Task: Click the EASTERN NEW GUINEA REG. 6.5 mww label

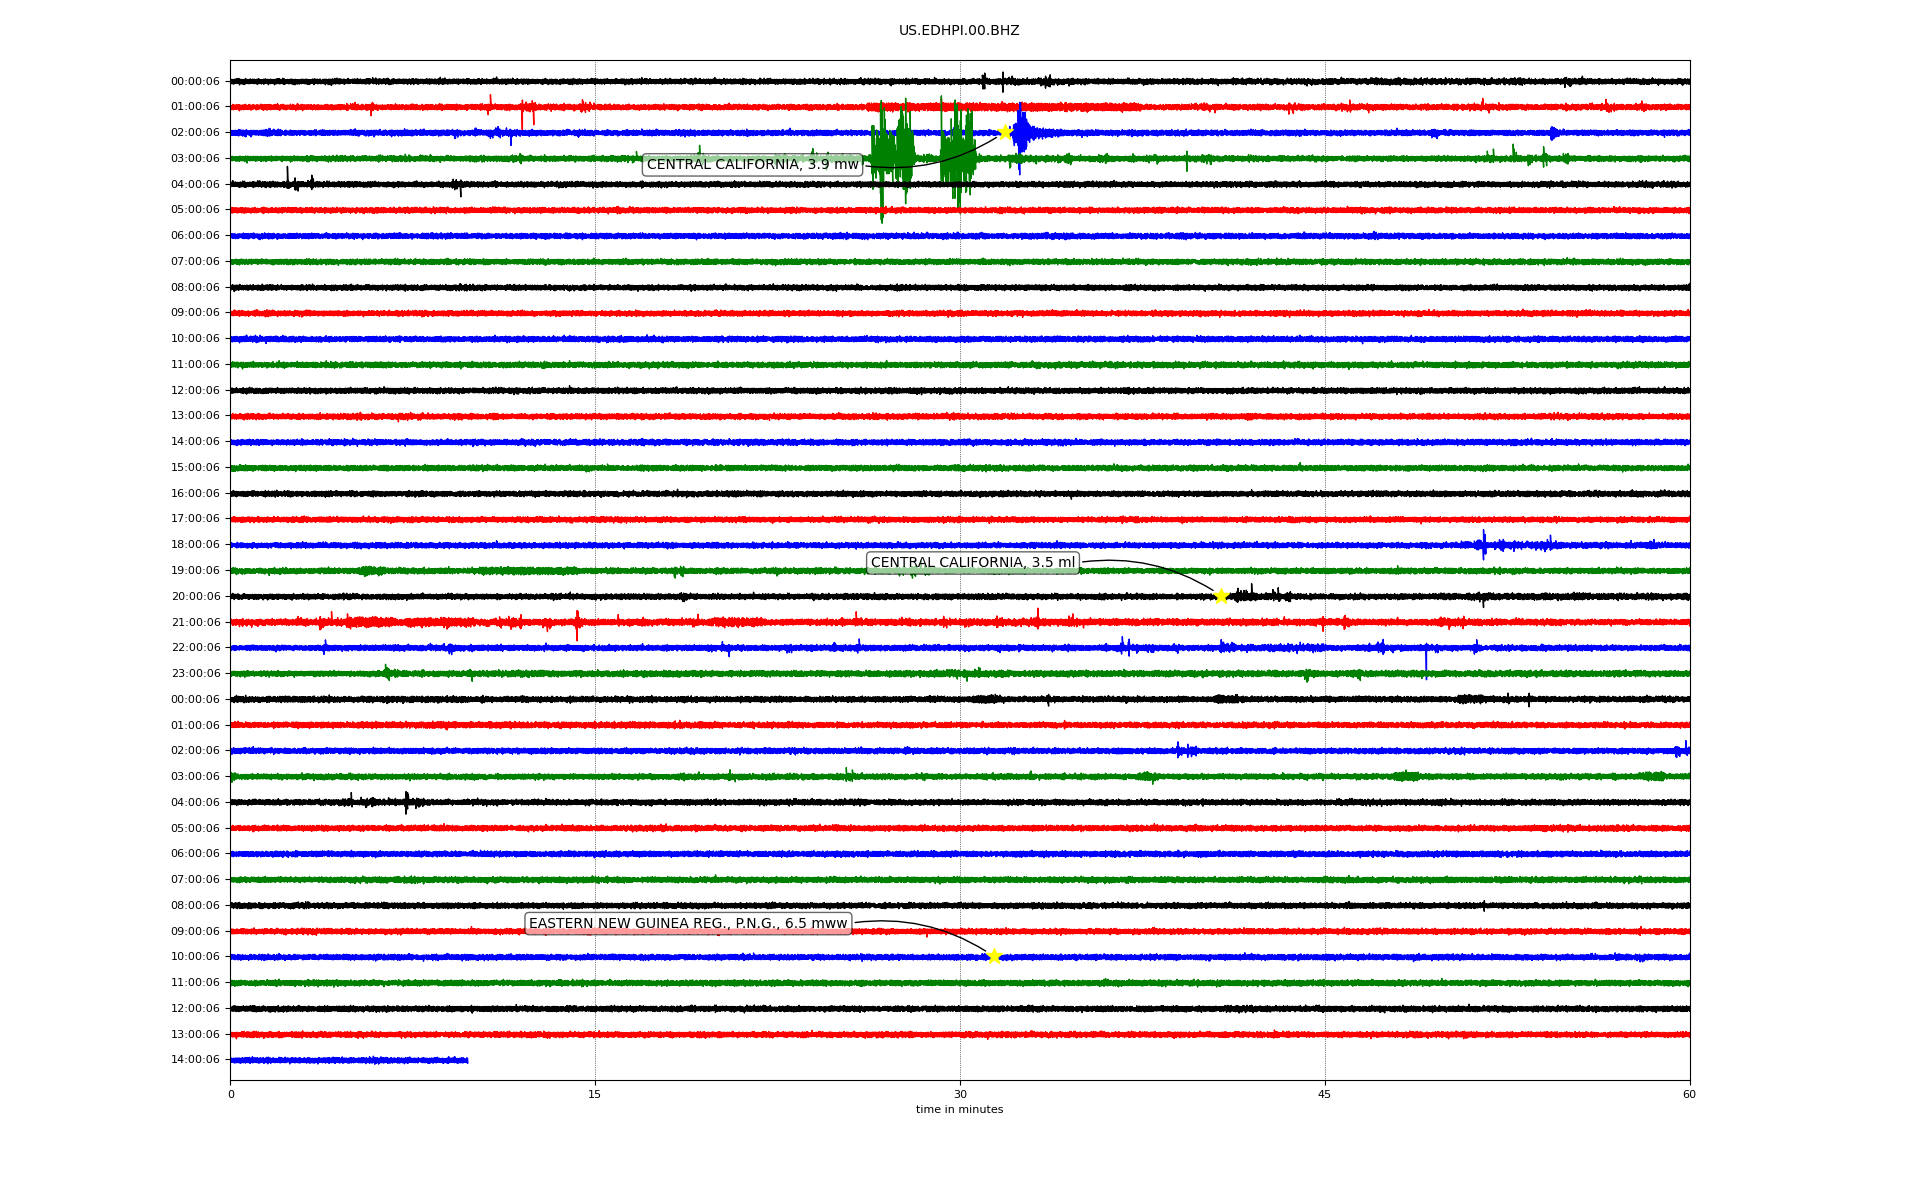Action: (x=688, y=924)
